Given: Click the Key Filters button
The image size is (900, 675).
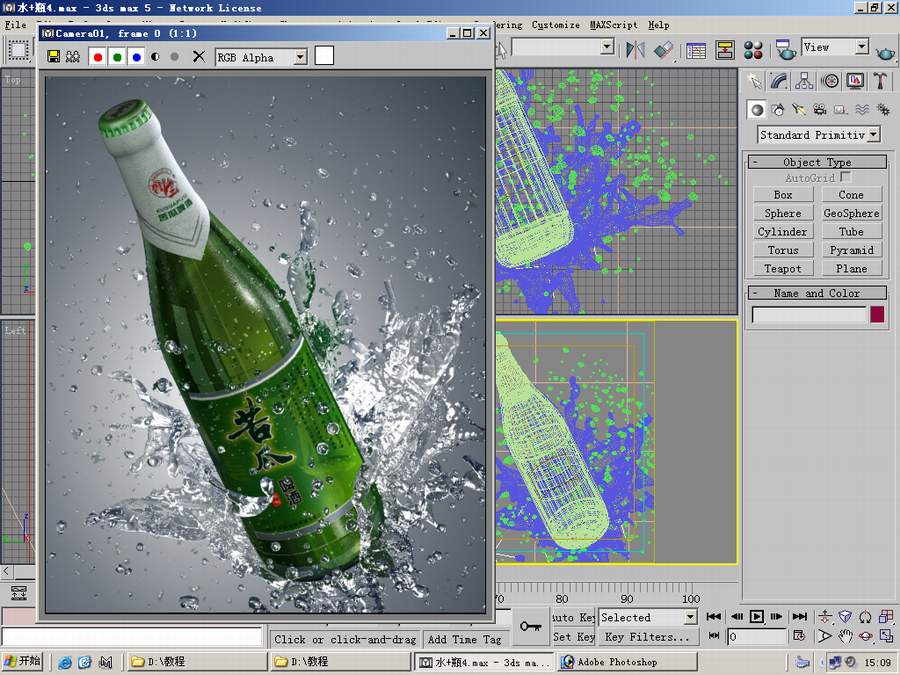Looking at the screenshot, I should 649,637.
